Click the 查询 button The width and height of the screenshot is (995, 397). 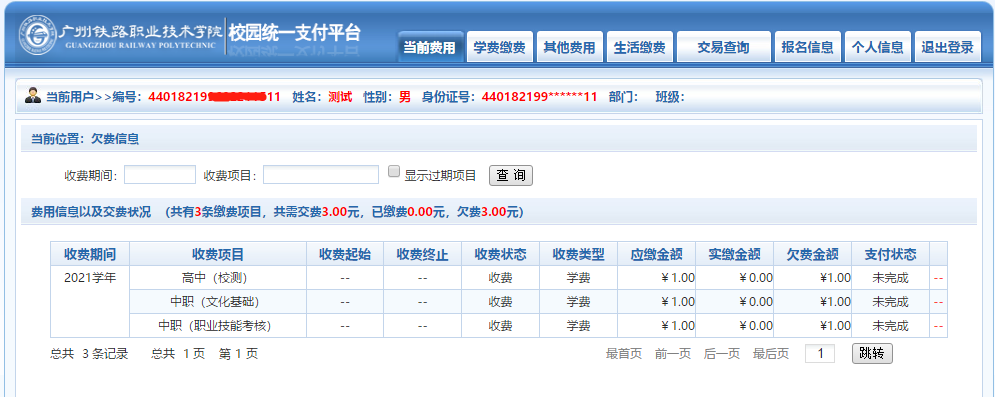coord(511,176)
